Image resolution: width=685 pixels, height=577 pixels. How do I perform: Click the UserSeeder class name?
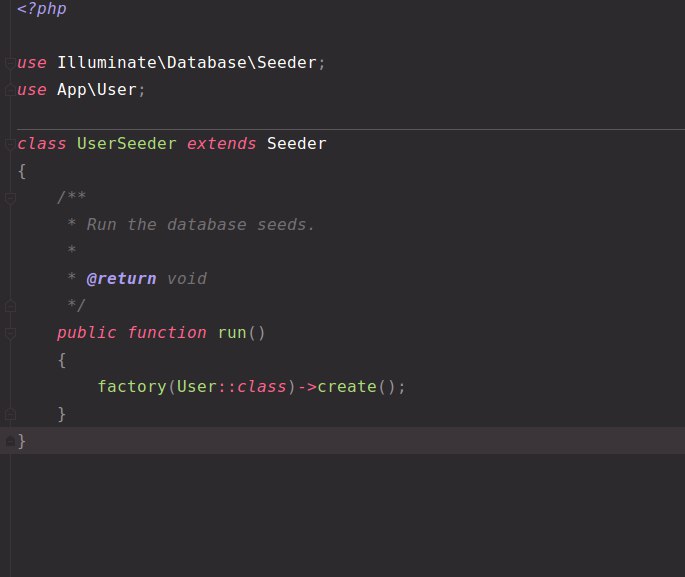(x=127, y=144)
